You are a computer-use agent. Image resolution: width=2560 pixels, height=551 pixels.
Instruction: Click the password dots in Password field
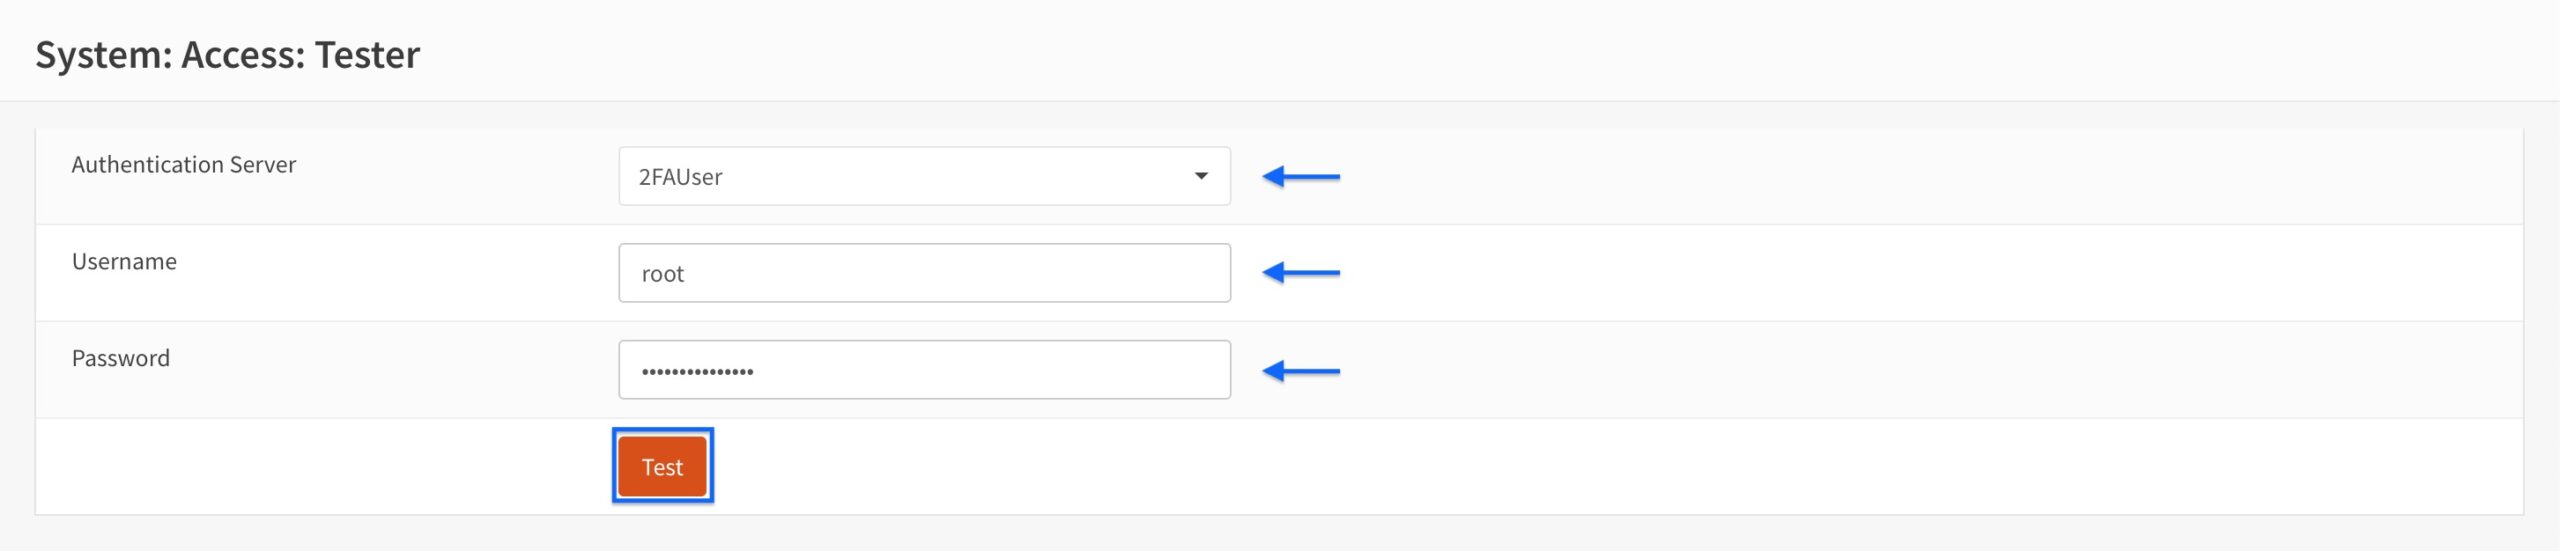tap(697, 371)
